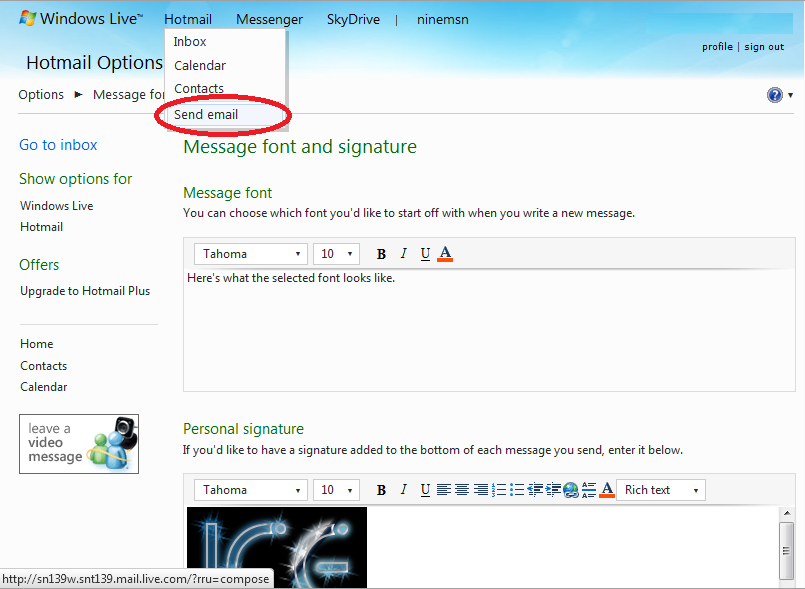
Task: Select Send email from the Hotmail menu
Action: pos(206,114)
